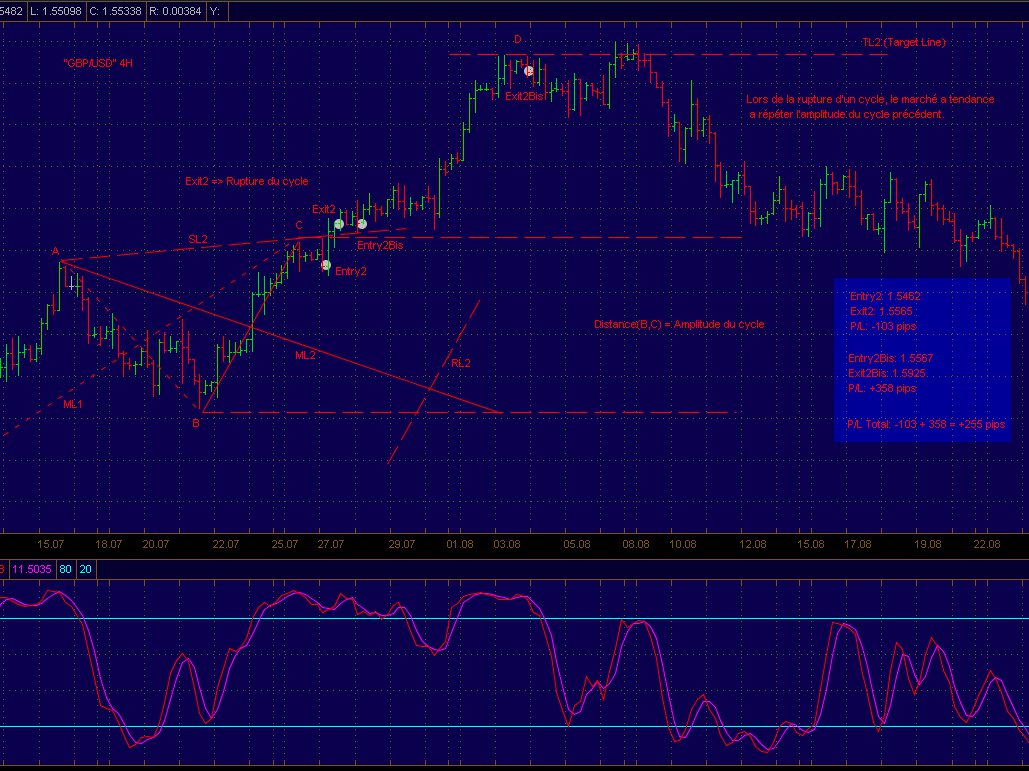This screenshot has width=1029, height=771.
Task: Click the 01.08 date on time axis
Action: point(460,544)
